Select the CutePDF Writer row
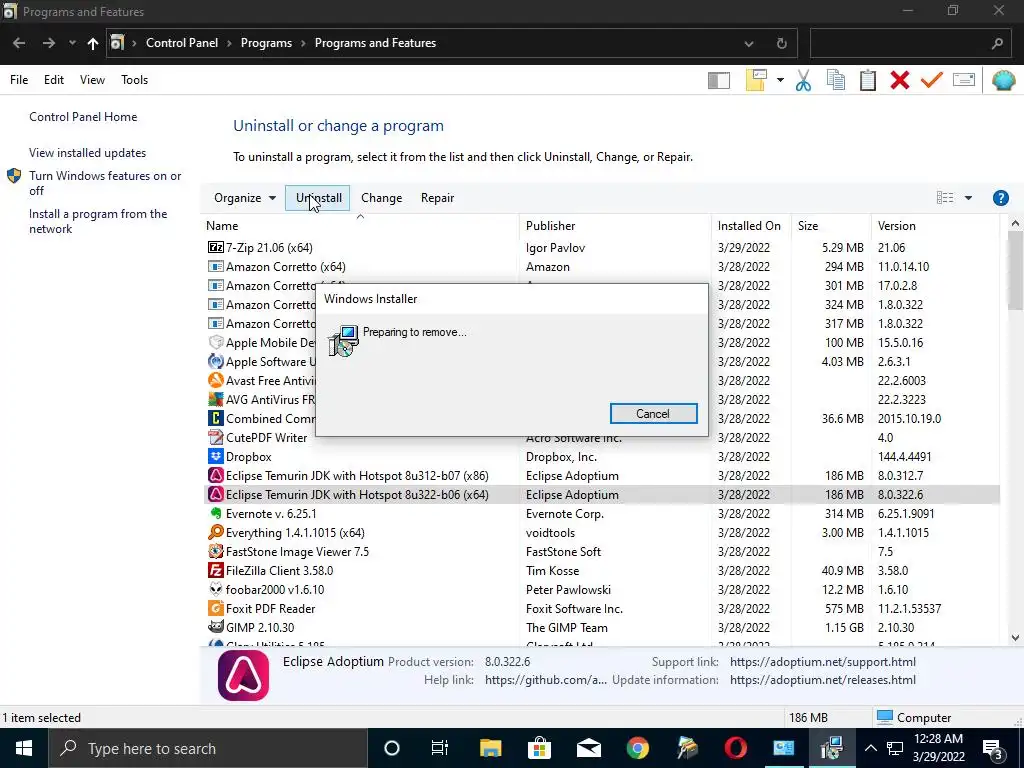Viewport: 1024px width, 768px height. pos(601,438)
